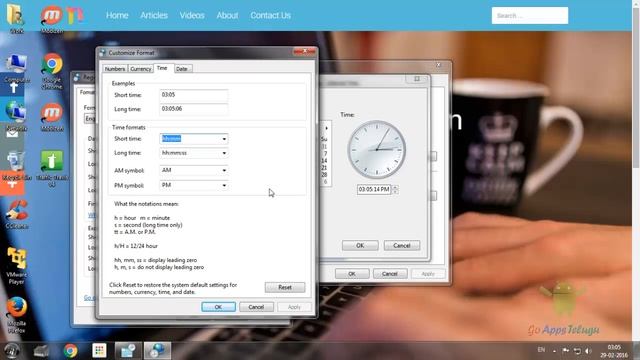Launch CCleaner from the desktop

[16, 214]
